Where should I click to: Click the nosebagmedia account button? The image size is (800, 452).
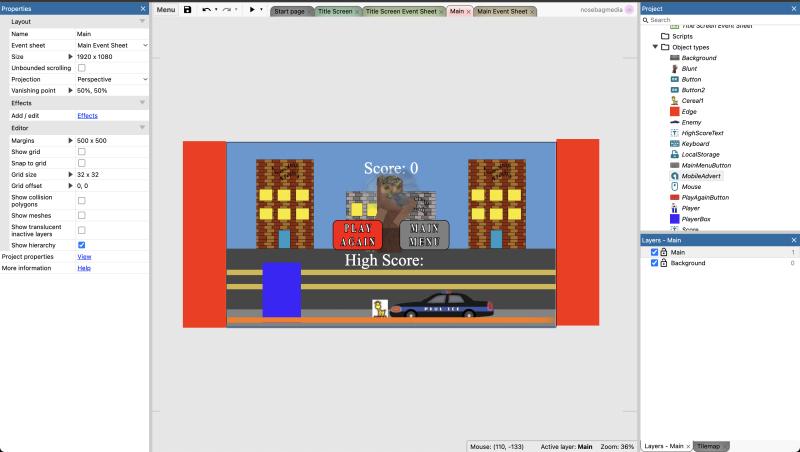(607, 10)
